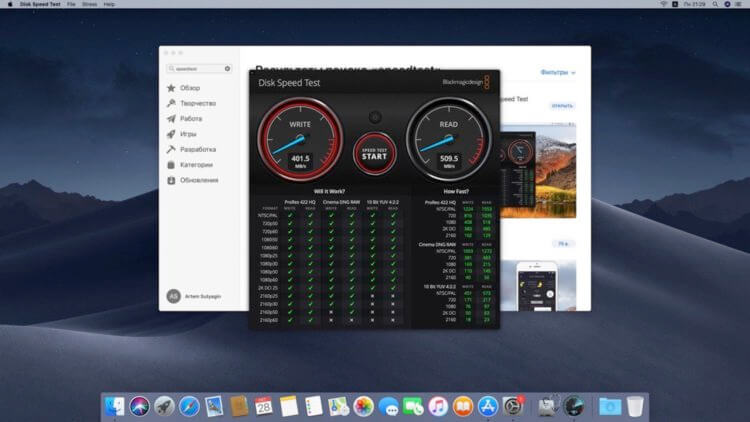Open App Store from the Dock

488,407
